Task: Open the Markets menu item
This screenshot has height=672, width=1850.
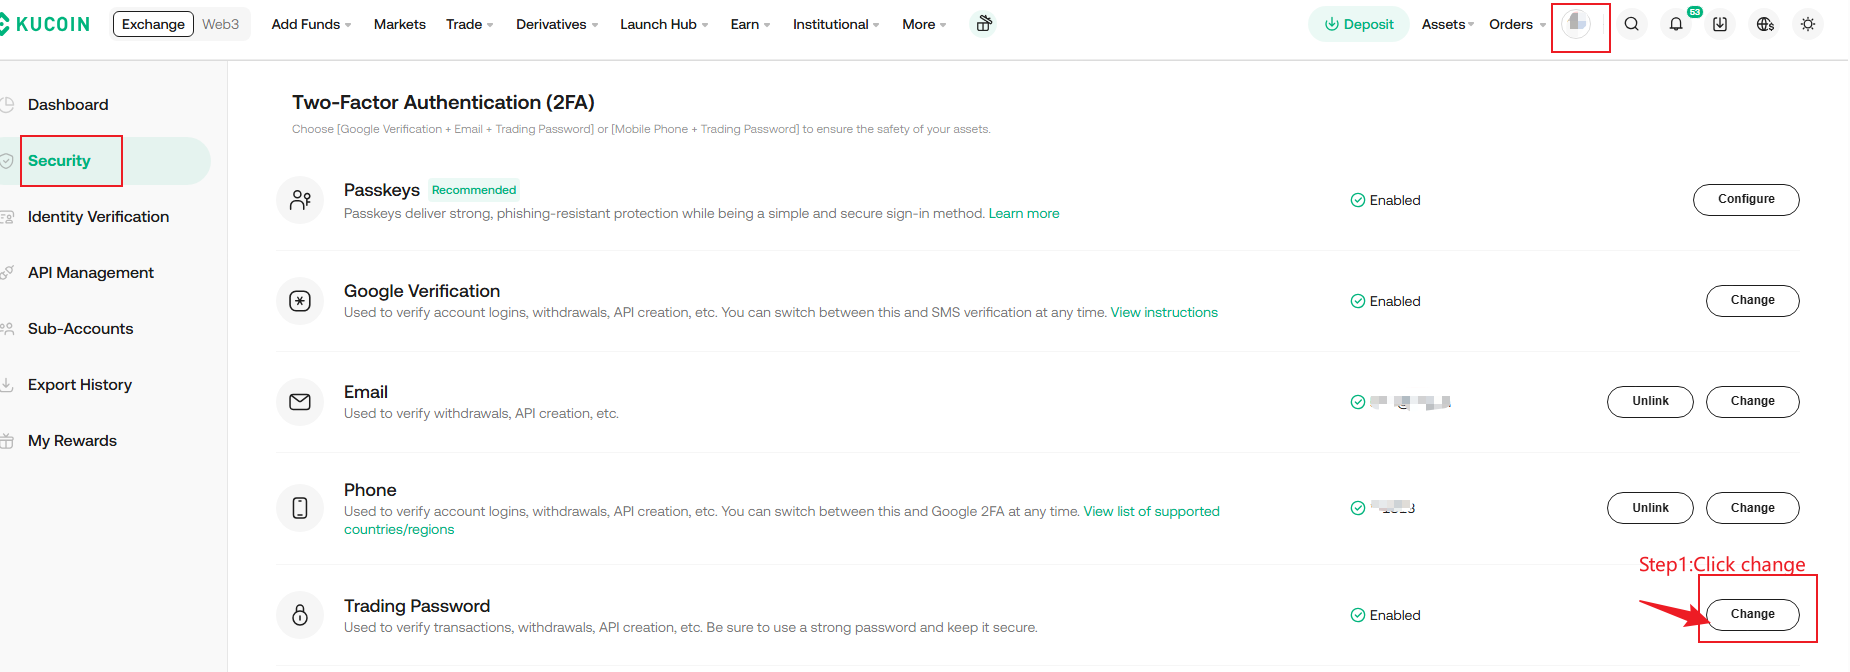Action: pos(399,24)
